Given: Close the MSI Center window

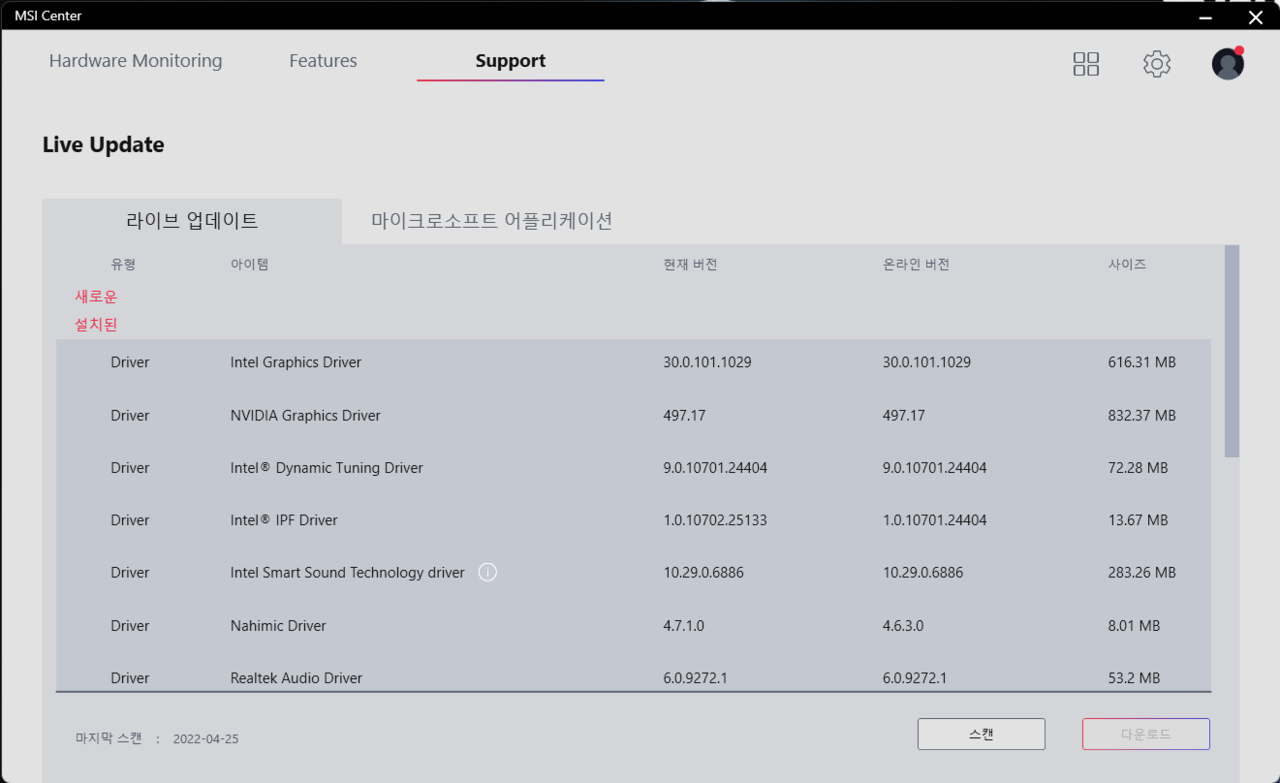Looking at the screenshot, I should (1256, 17).
